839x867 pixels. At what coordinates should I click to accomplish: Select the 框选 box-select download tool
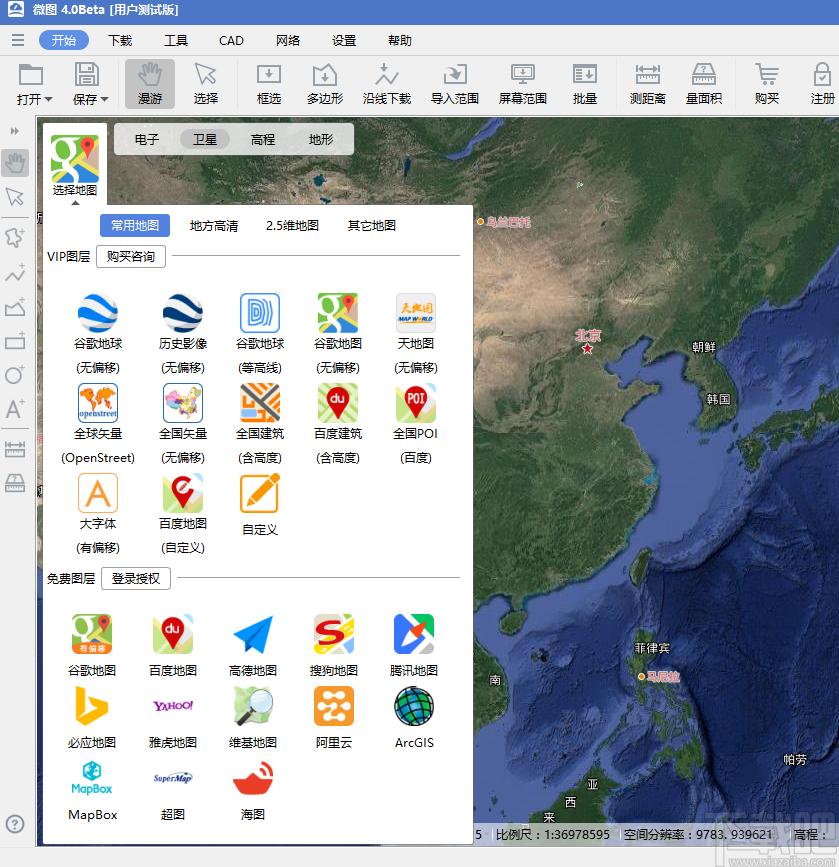[269, 83]
